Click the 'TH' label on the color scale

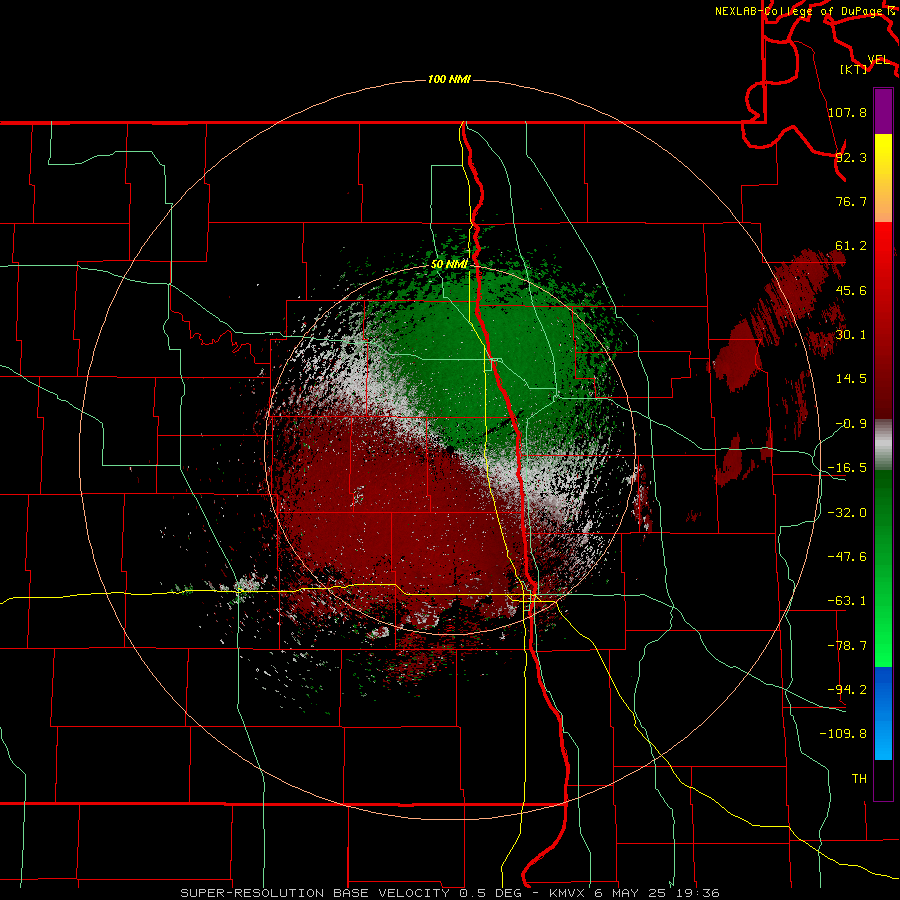click(859, 779)
